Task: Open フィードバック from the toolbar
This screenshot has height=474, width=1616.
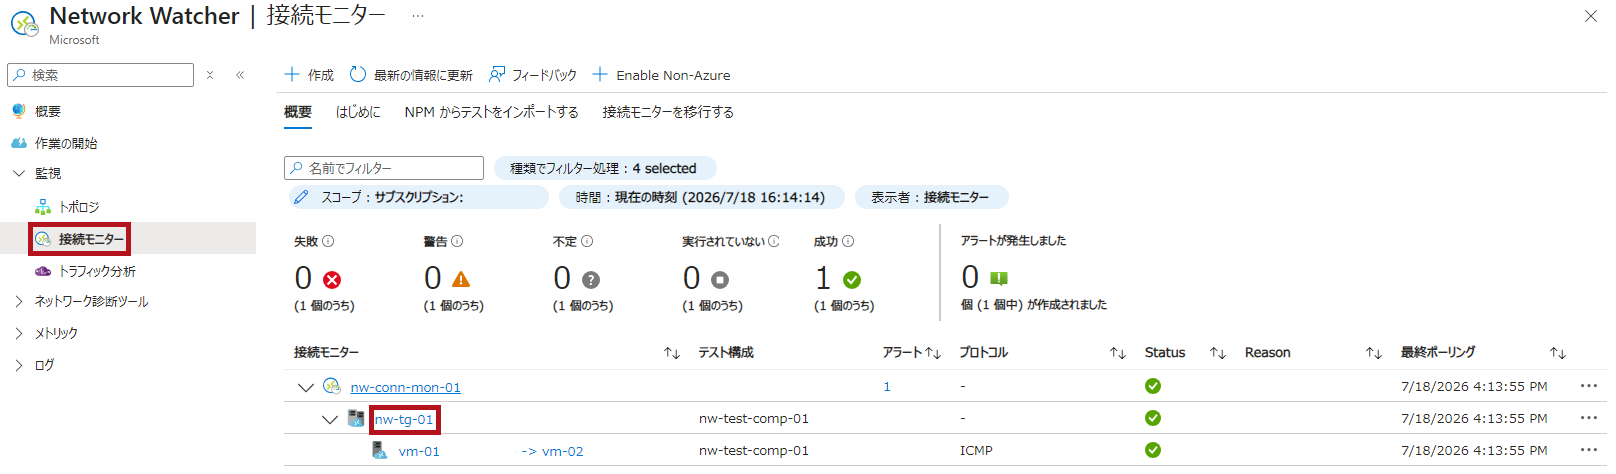Action: [x=533, y=75]
